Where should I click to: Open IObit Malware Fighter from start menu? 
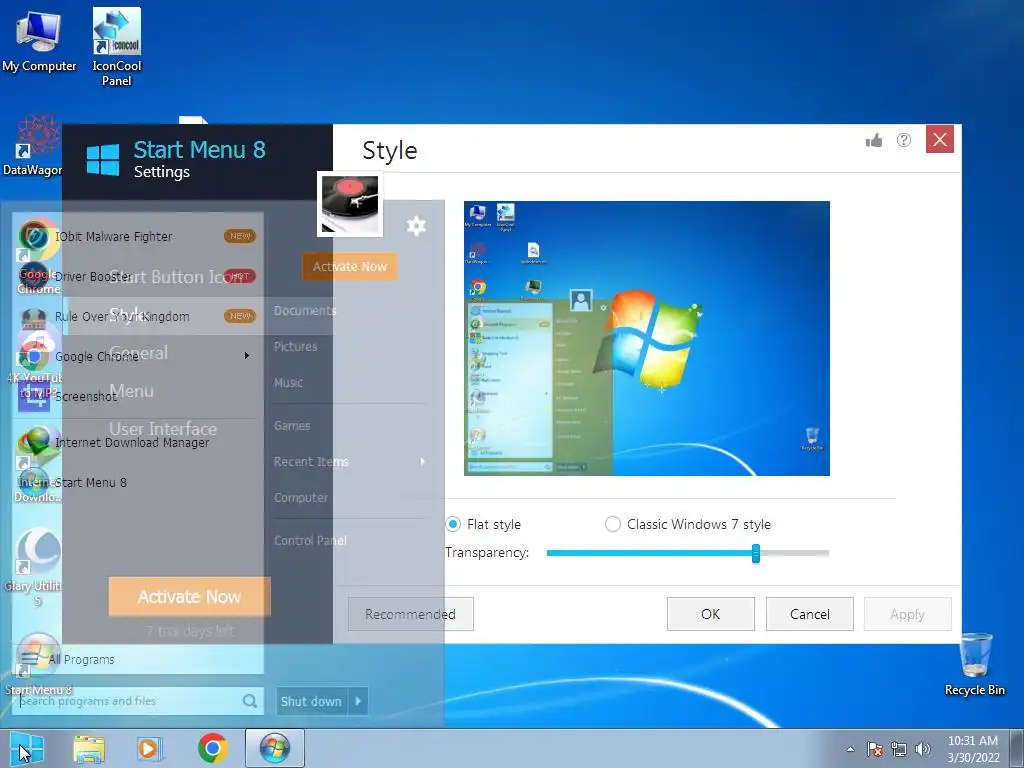138,236
